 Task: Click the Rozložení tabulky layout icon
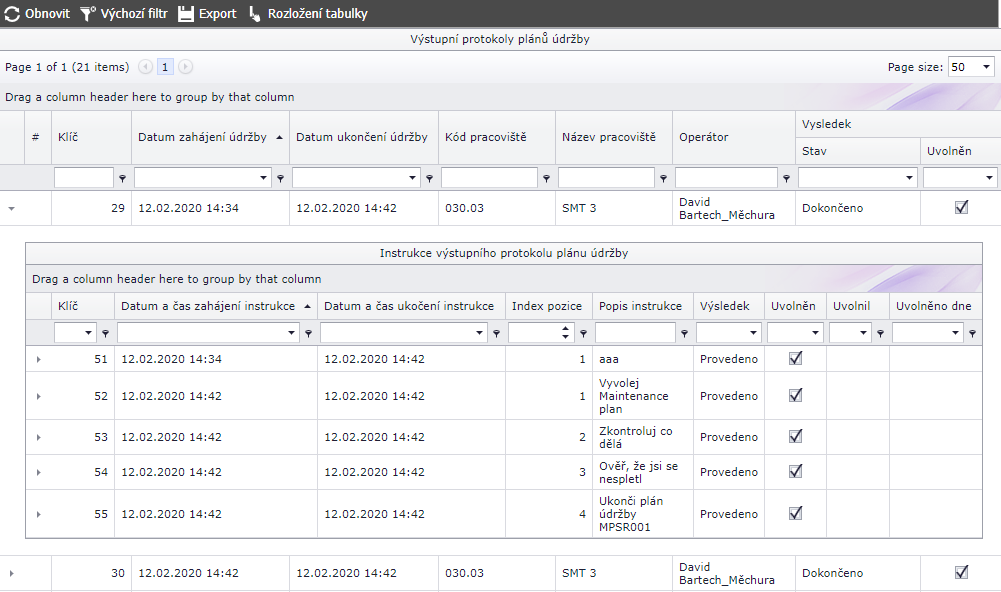pos(255,14)
